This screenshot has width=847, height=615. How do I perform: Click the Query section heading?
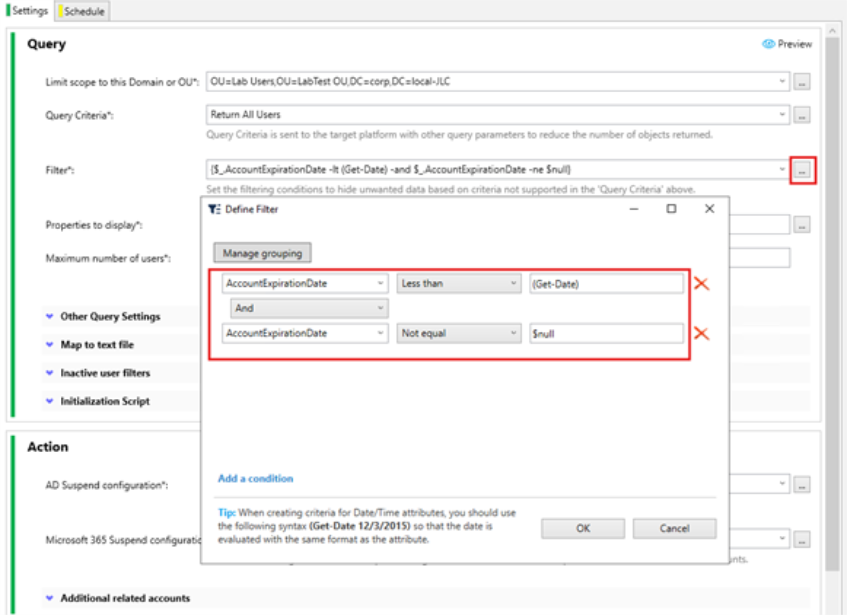coord(46,44)
